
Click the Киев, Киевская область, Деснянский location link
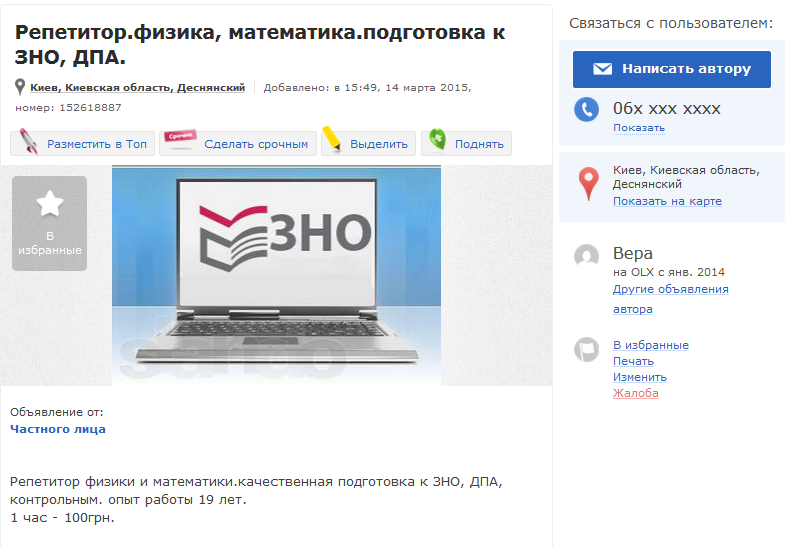[137, 88]
